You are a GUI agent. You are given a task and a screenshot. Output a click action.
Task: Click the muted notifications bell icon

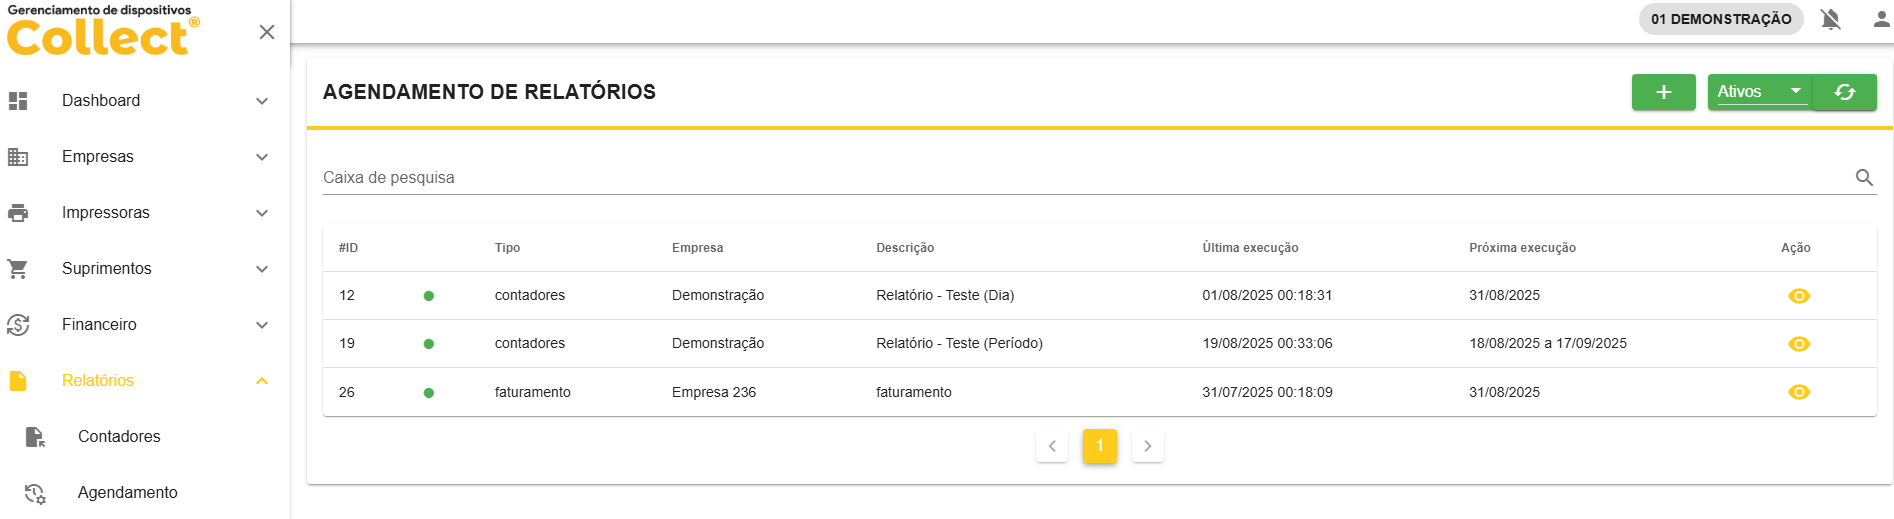(x=1830, y=19)
